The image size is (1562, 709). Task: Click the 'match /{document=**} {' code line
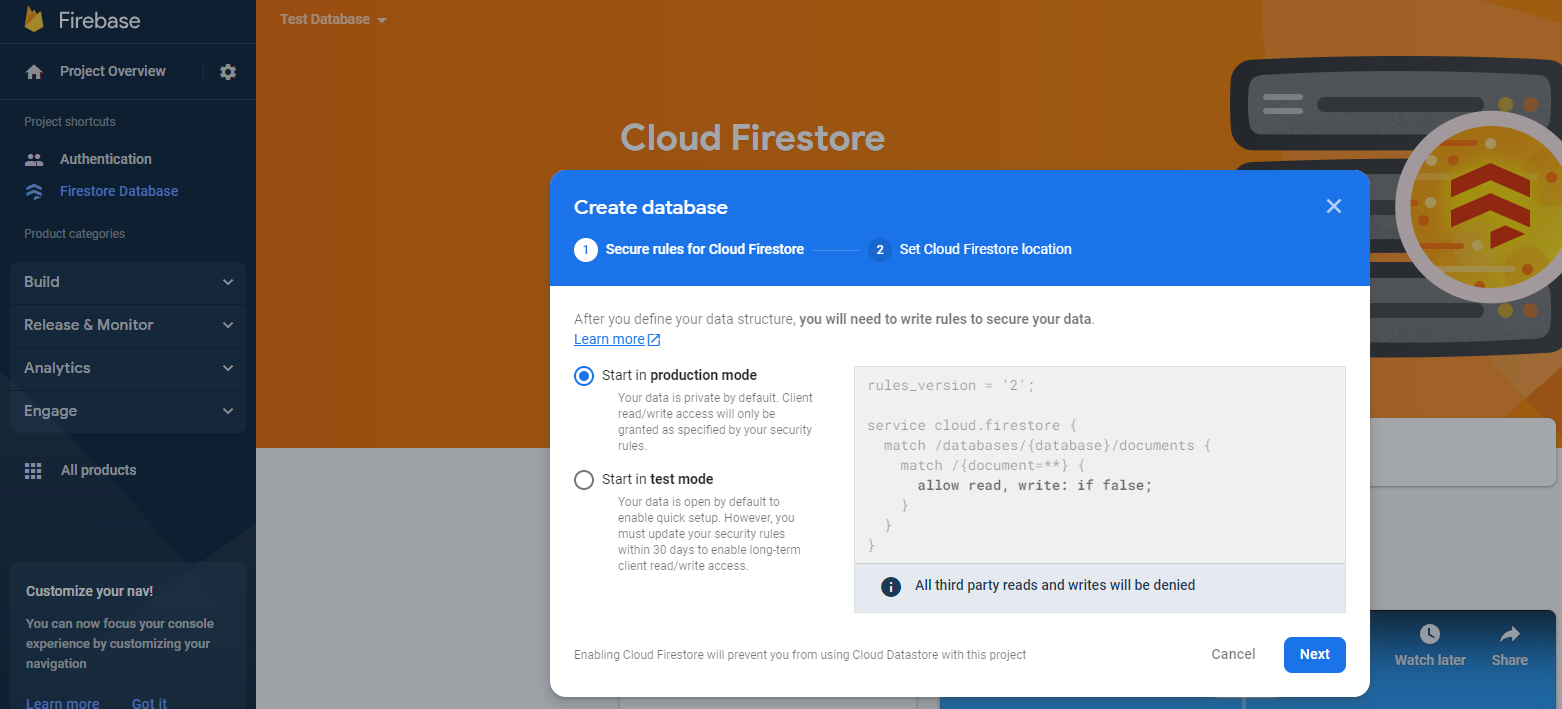[992, 466]
